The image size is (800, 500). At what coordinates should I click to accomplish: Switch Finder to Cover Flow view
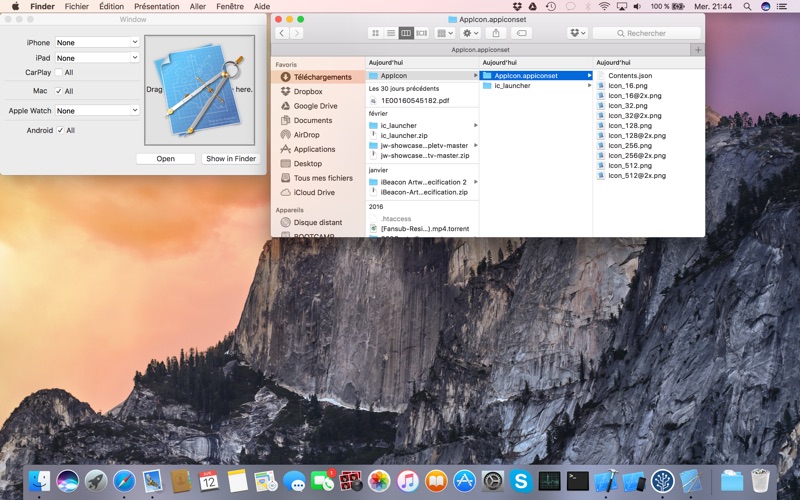[x=421, y=33]
